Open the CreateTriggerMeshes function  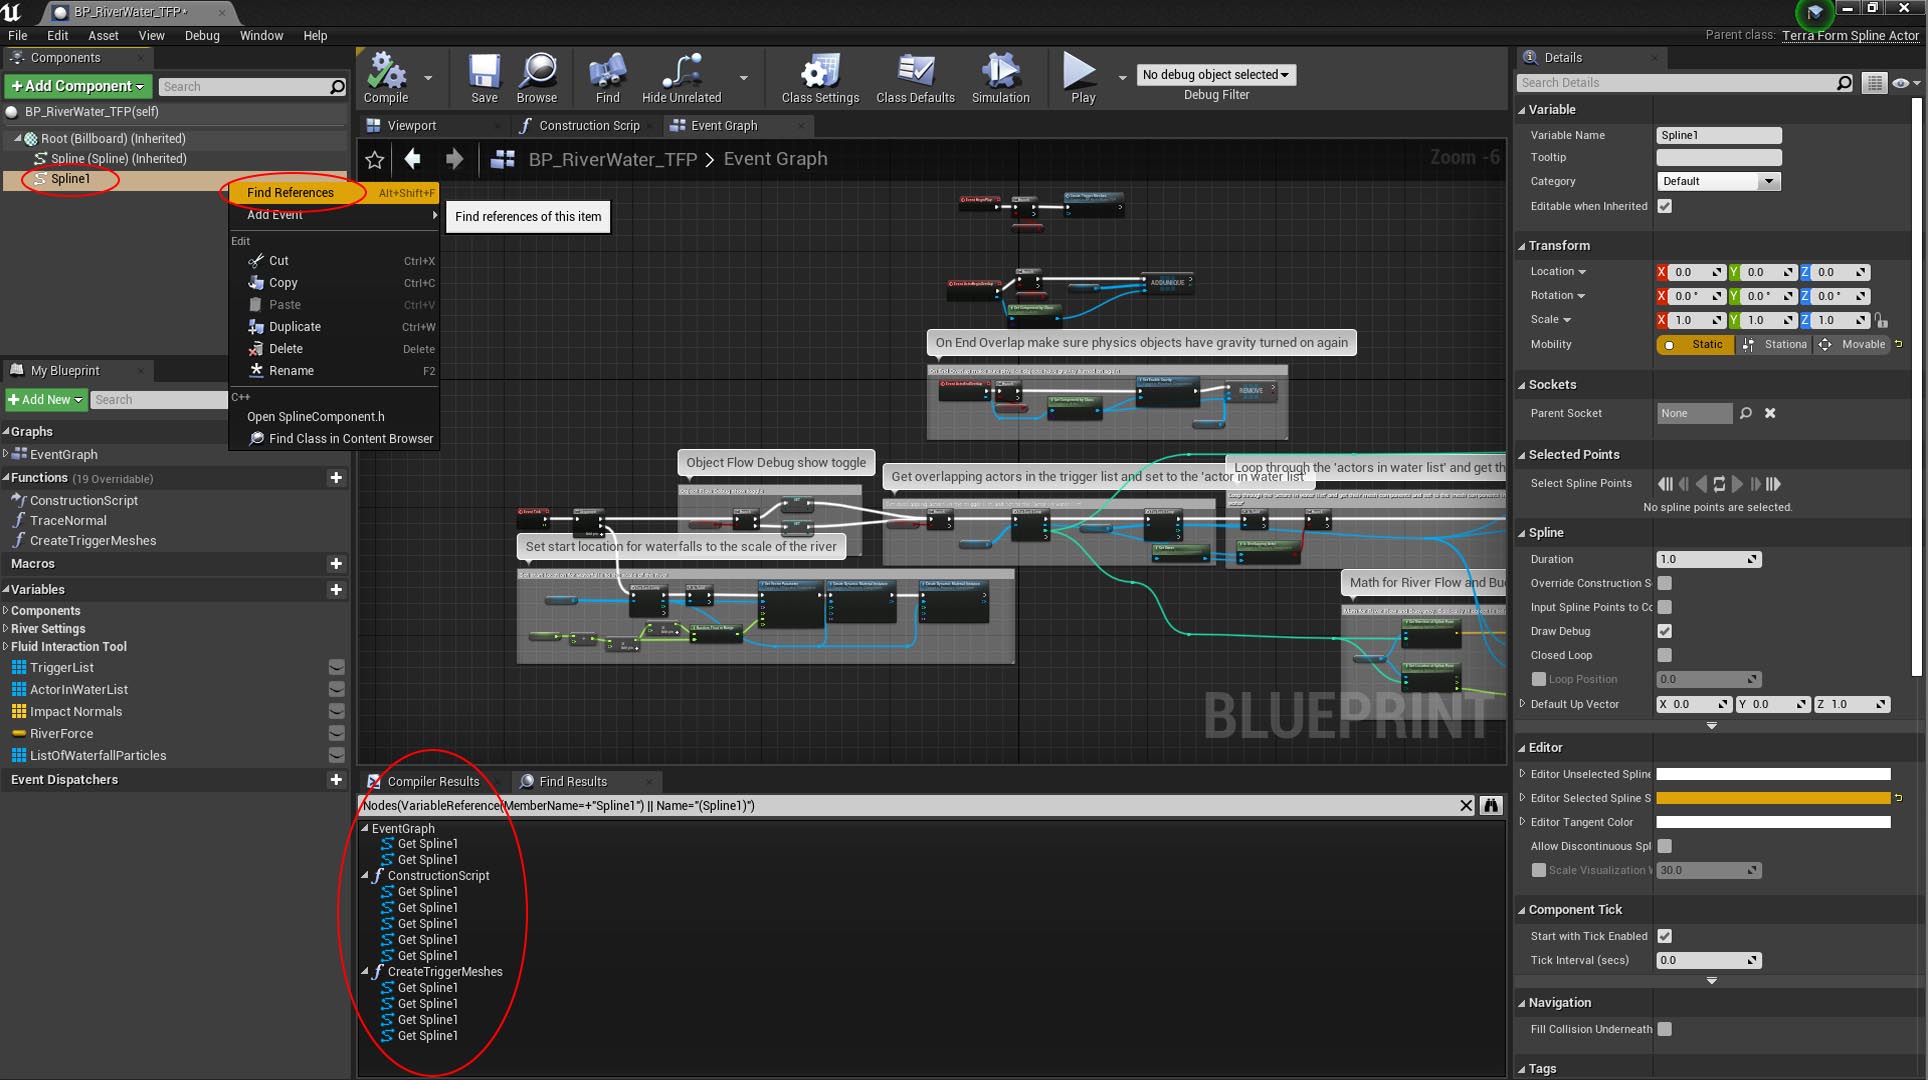(93, 541)
